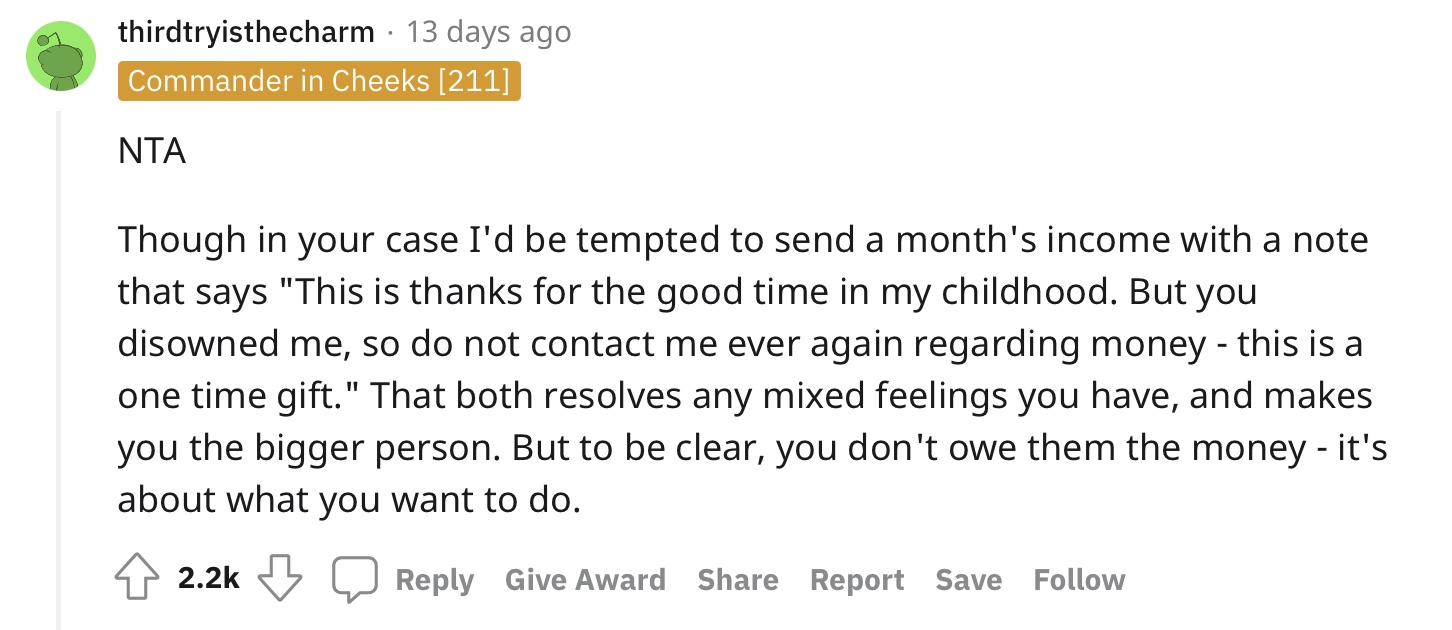Report this comment

(857, 580)
